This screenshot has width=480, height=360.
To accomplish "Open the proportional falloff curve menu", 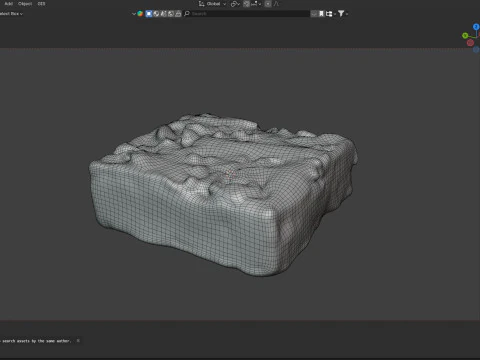I will pyautogui.click(x=277, y=4).
